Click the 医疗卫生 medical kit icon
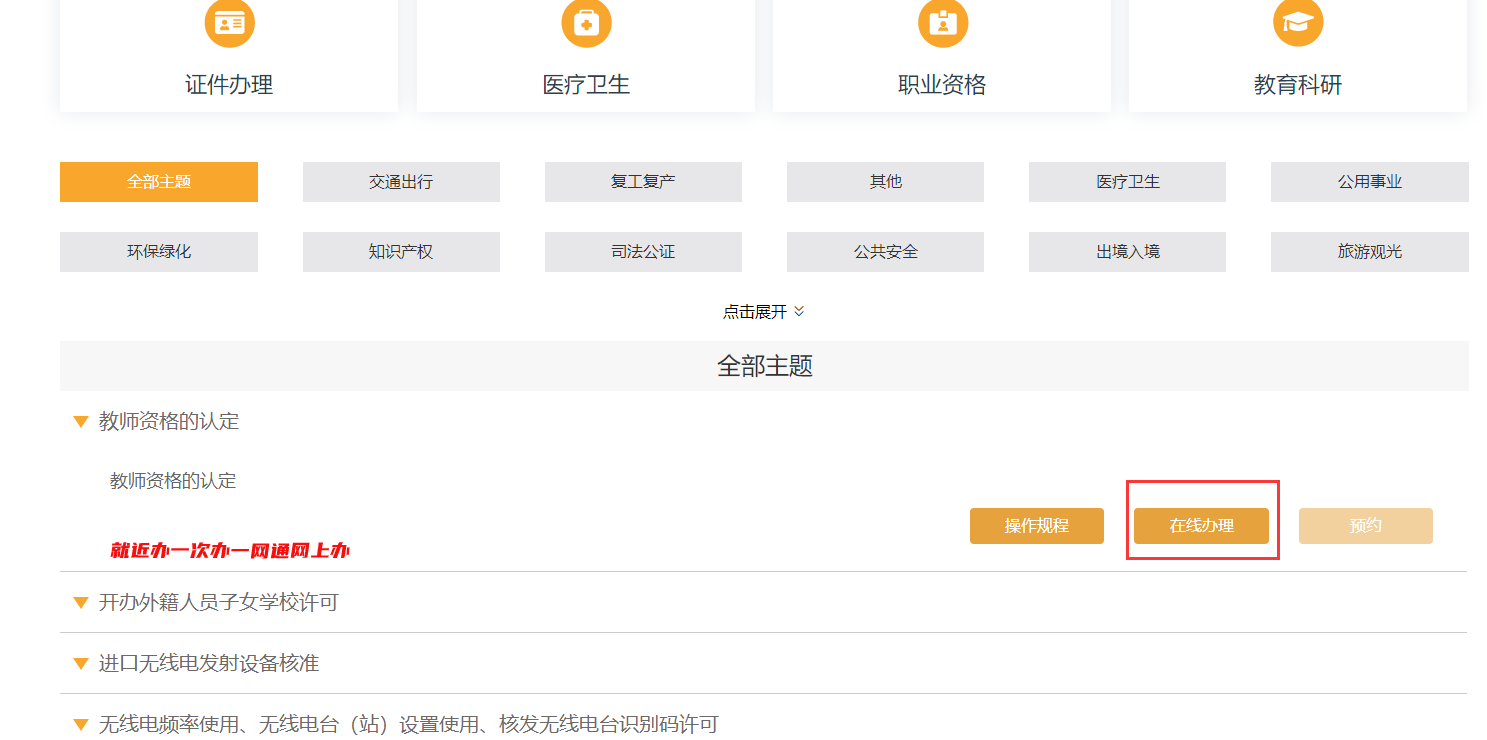 click(x=586, y=23)
